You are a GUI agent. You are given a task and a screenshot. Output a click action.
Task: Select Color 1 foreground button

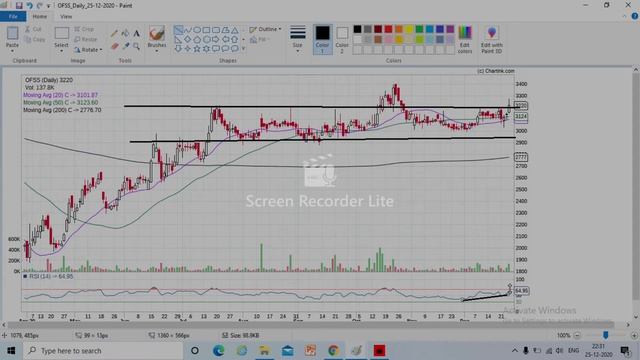coord(322,40)
